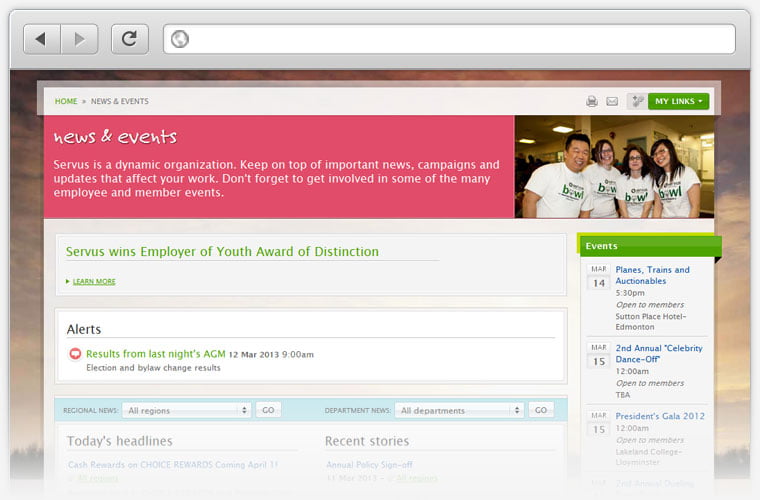
Task: Click the envelope email icon
Action: [612, 101]
